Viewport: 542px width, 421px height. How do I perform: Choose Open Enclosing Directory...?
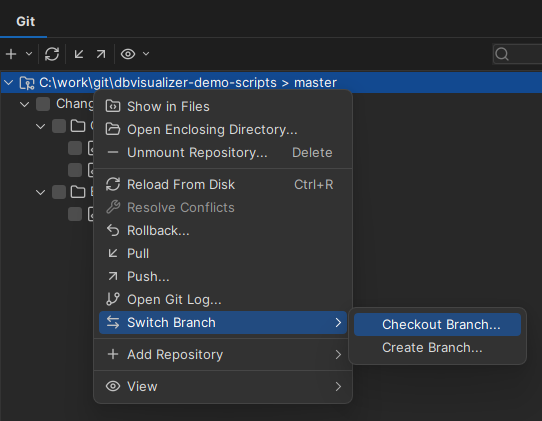coord(223,130)
